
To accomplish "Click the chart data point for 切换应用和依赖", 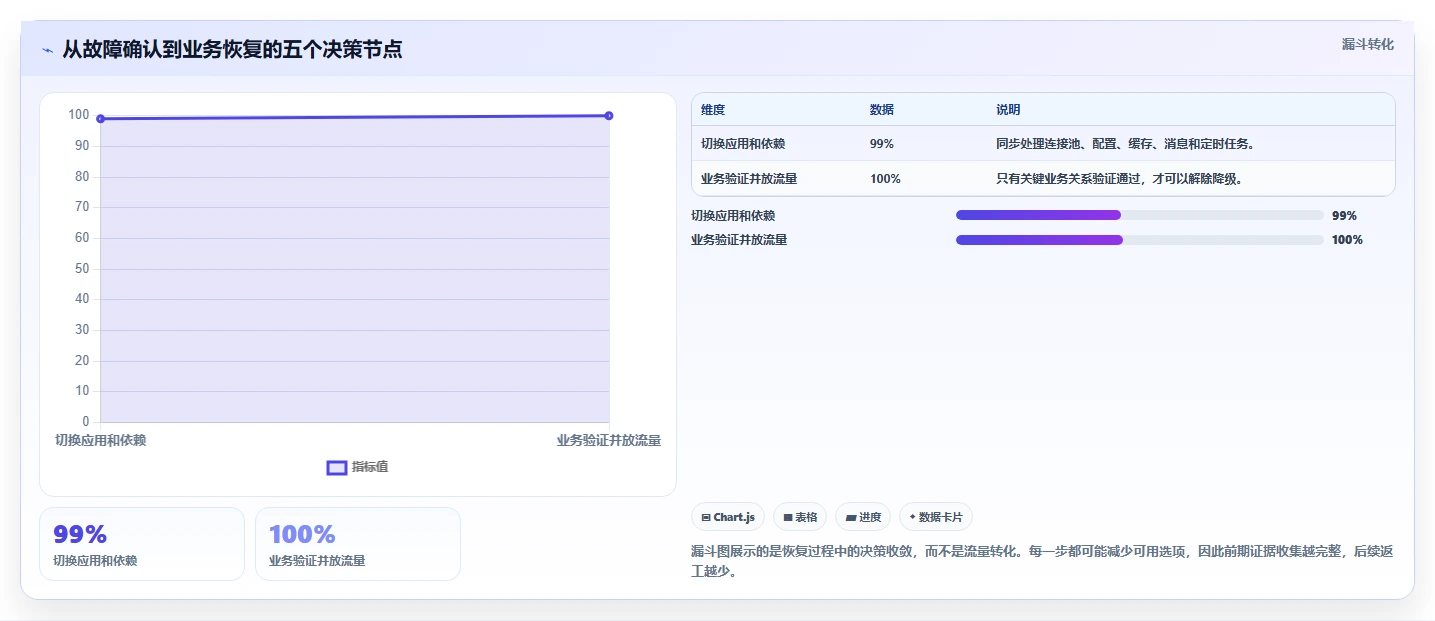I will pos(100,119).
